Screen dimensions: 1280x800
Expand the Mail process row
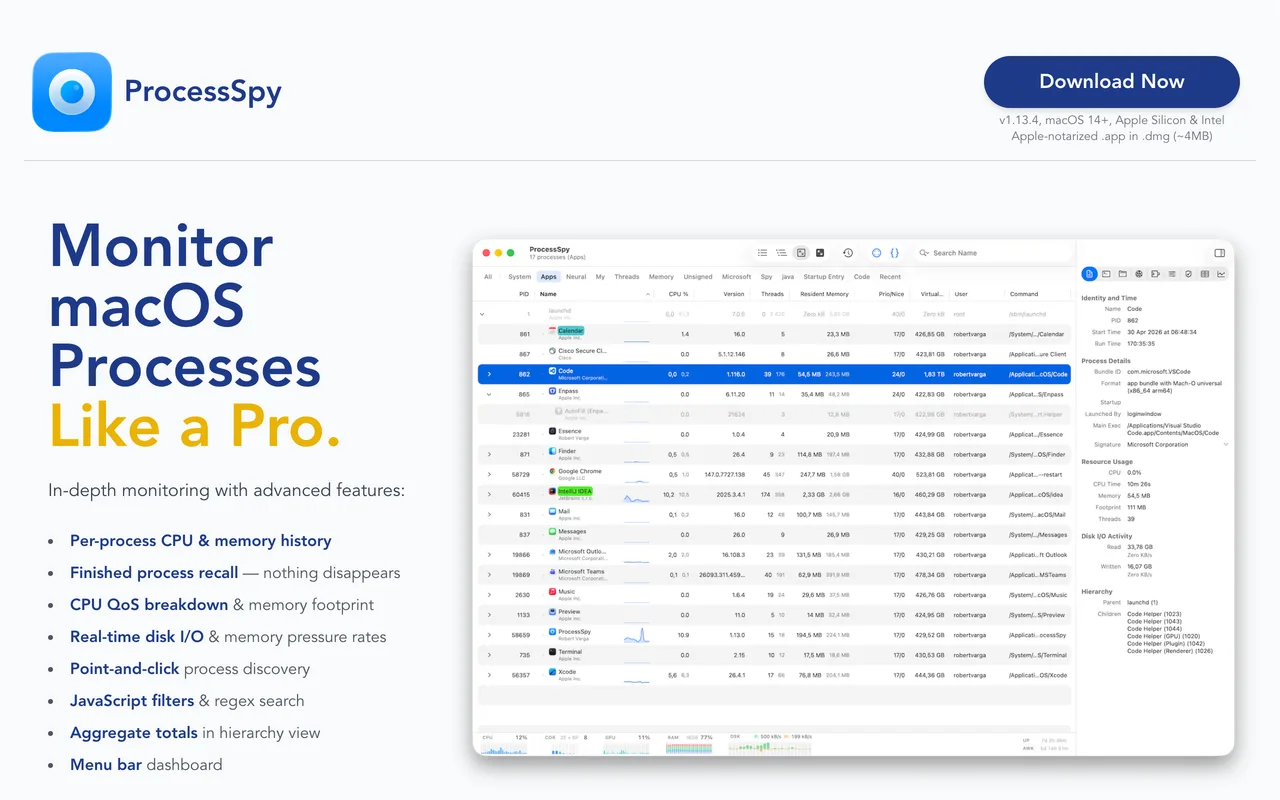[489, 514]
